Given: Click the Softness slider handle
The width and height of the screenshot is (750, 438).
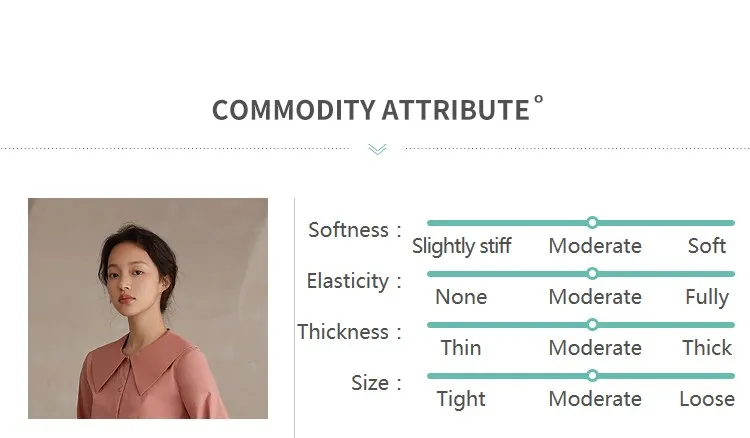Looking at the screenshot, I should [592, 222].
